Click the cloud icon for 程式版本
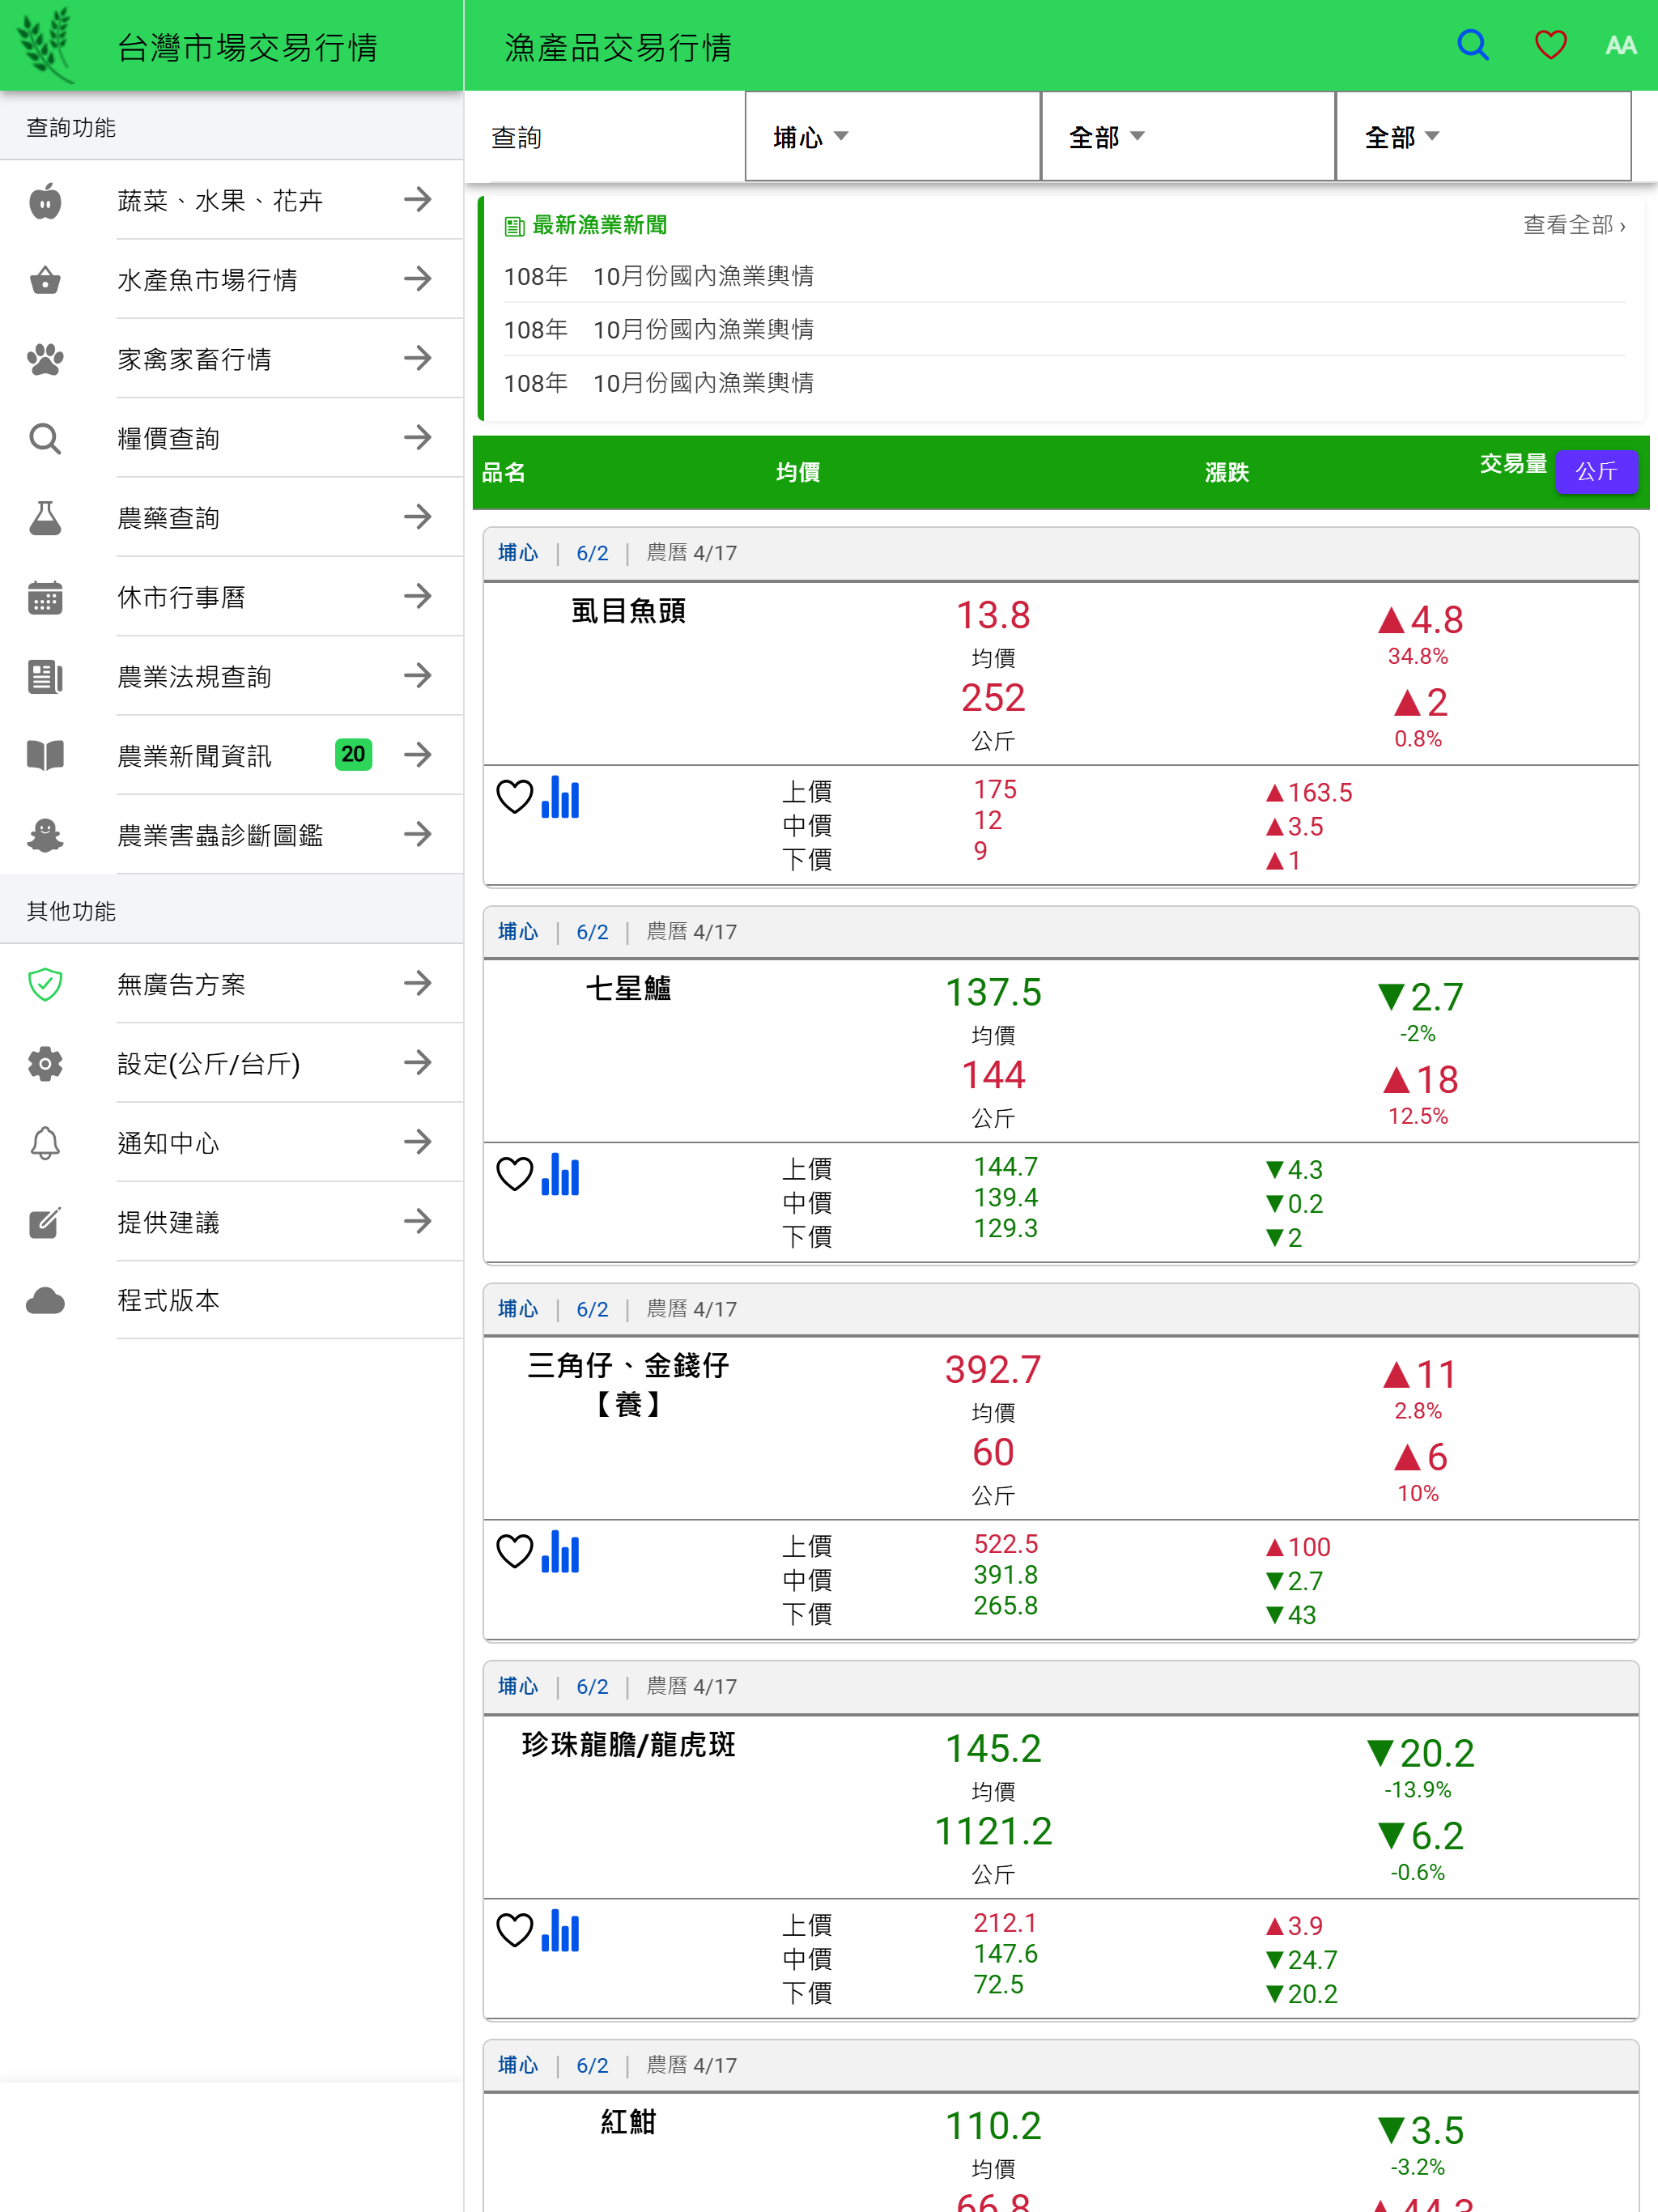This screenshot has height=2212, width=1658. [x=45, y=1301]
